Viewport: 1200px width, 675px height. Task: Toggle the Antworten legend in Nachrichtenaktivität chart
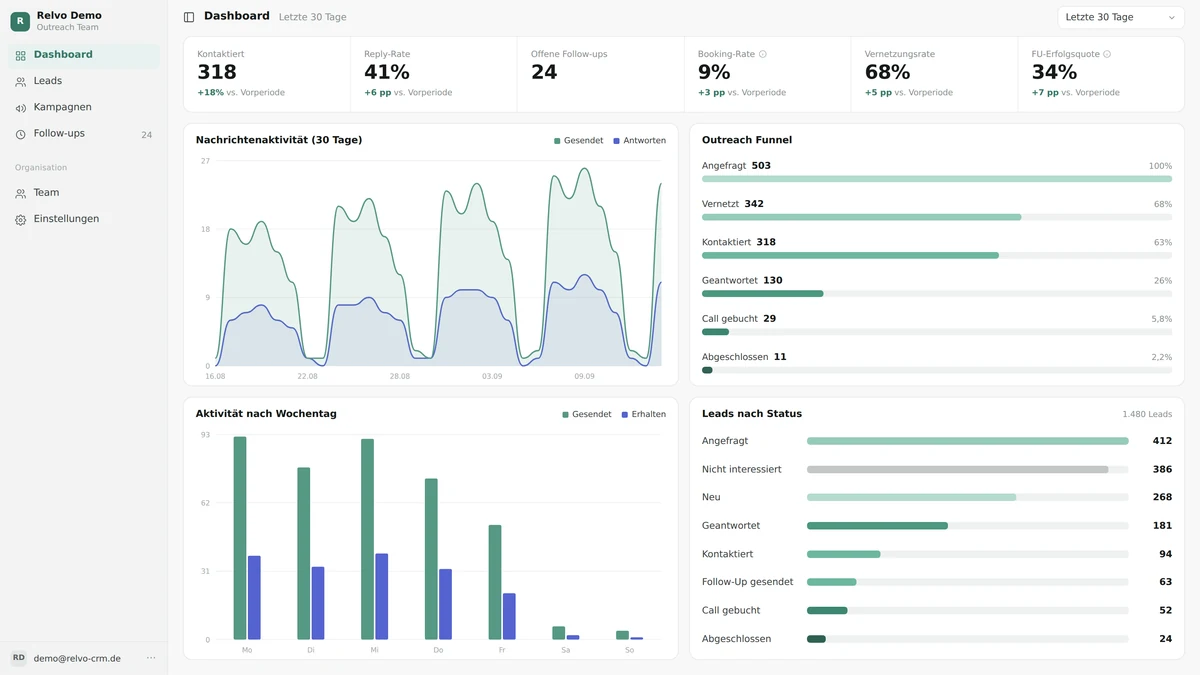(639, 141)
